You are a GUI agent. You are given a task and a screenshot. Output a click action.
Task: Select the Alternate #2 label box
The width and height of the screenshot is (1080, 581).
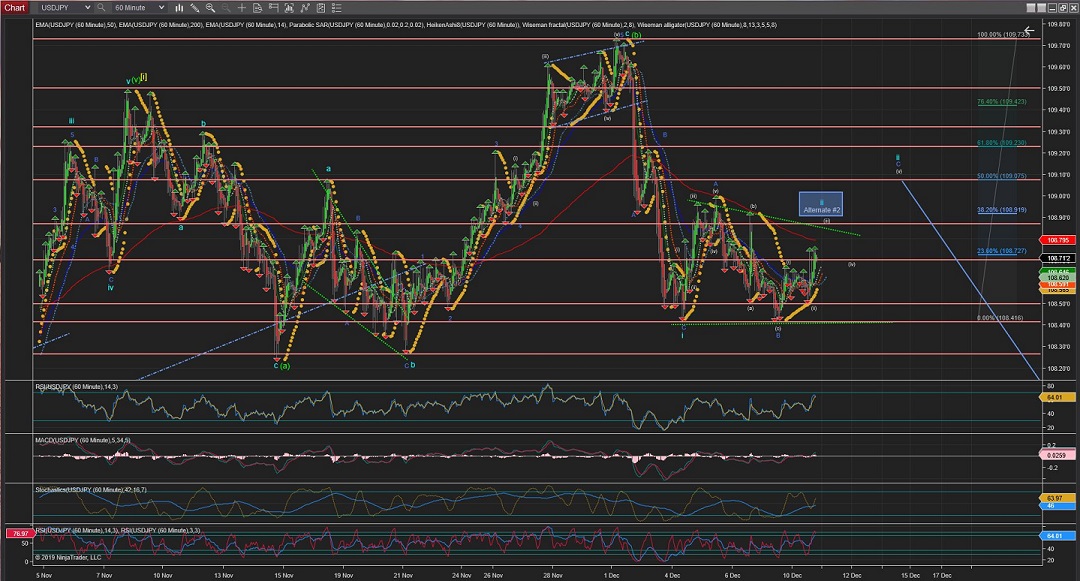pyautogui.click(x=821, y=204)
